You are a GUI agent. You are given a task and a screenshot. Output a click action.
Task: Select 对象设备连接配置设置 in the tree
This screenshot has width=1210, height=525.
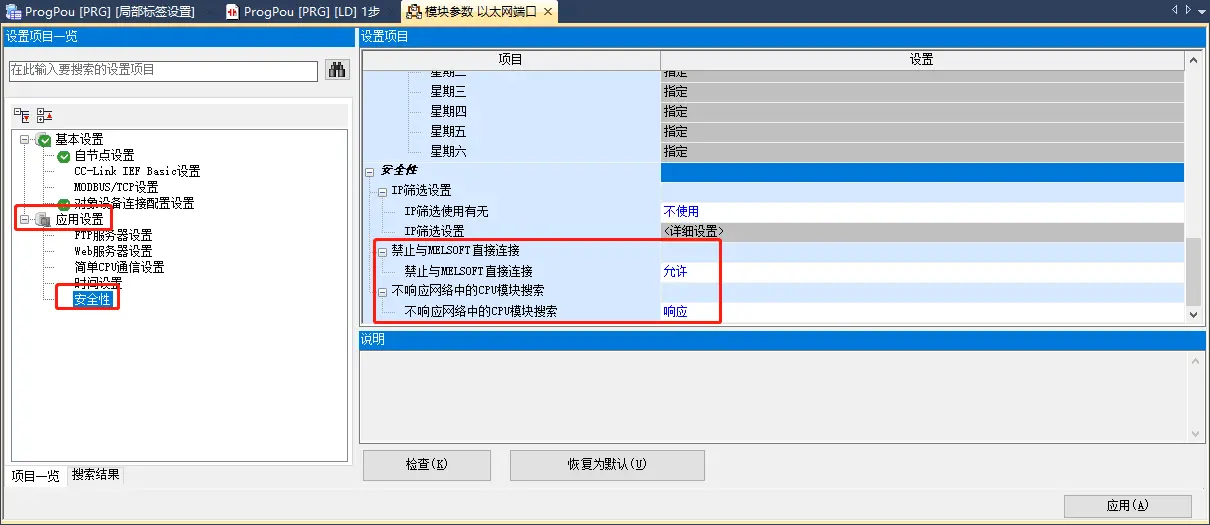134,203
